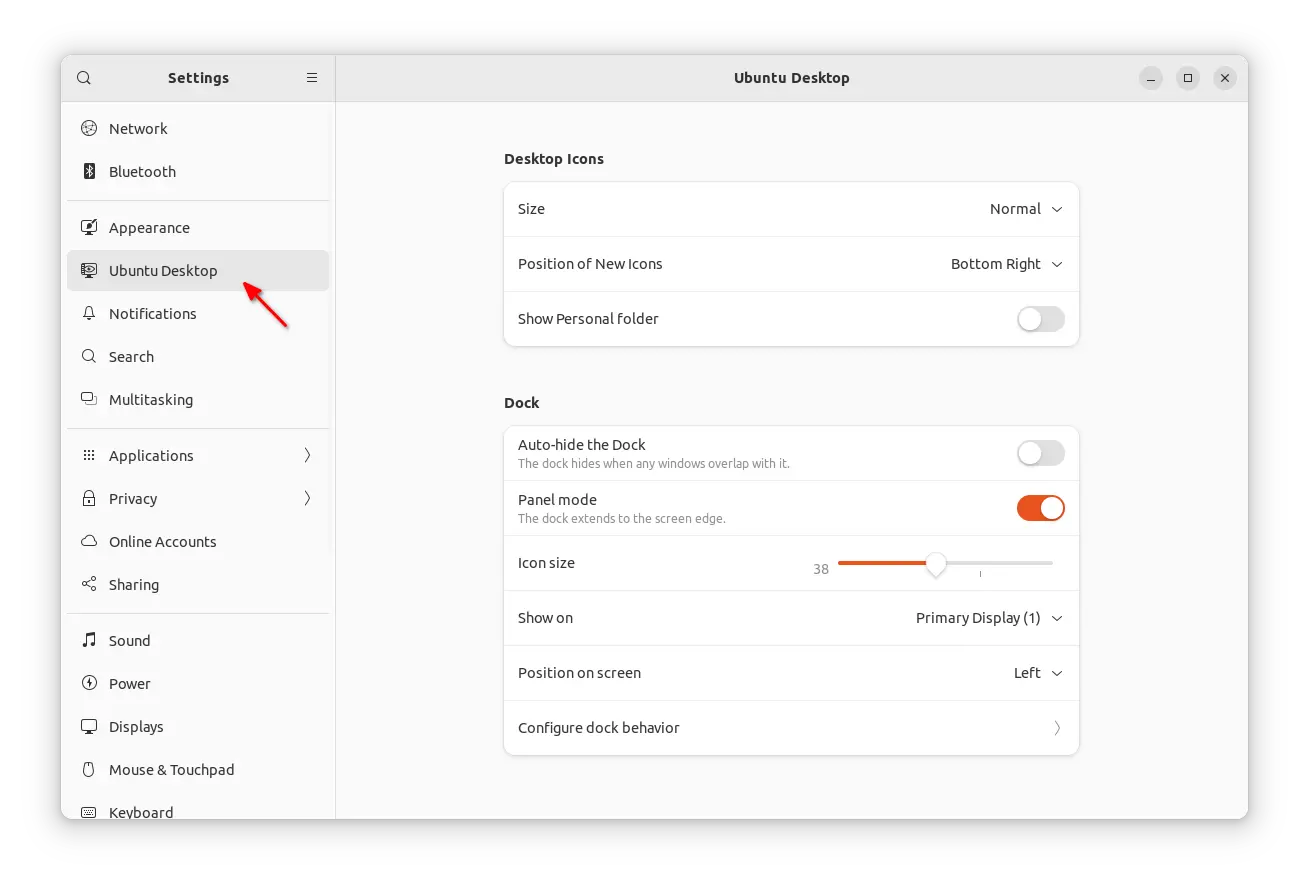Click the Bluetooth icon in sidebar
This screenshot has width=1309, height=886.
89,171
